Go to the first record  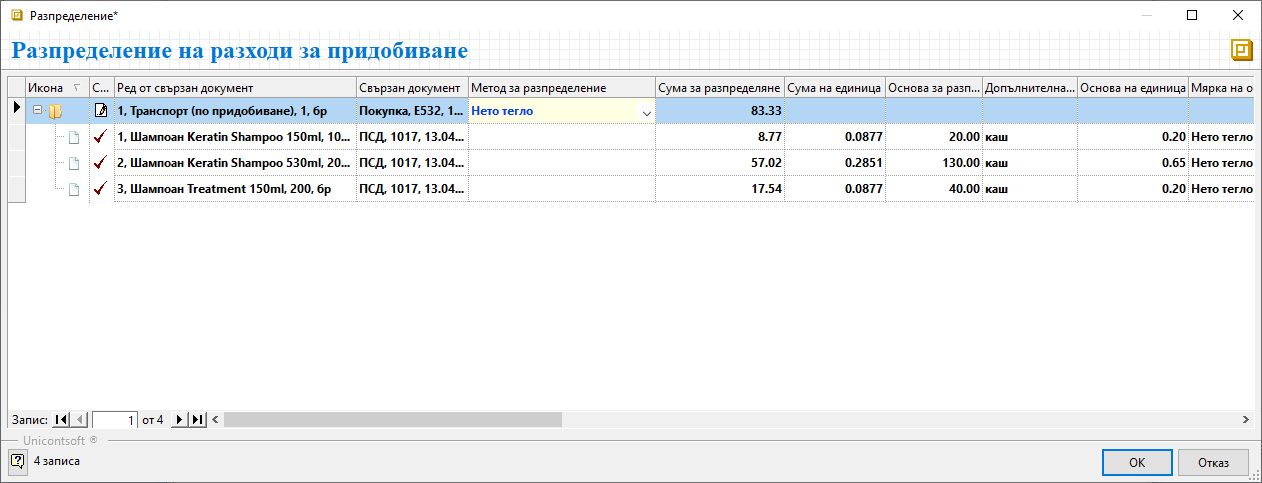coord(62,420)
